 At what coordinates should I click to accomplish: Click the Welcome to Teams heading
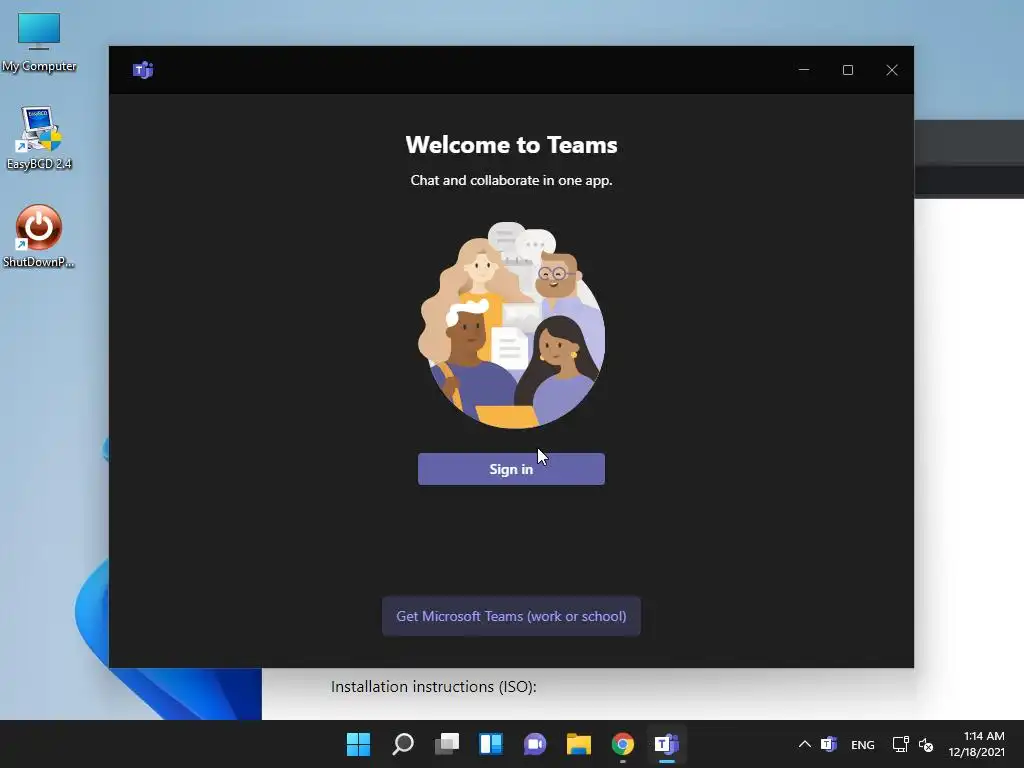(x=511, y=144)
